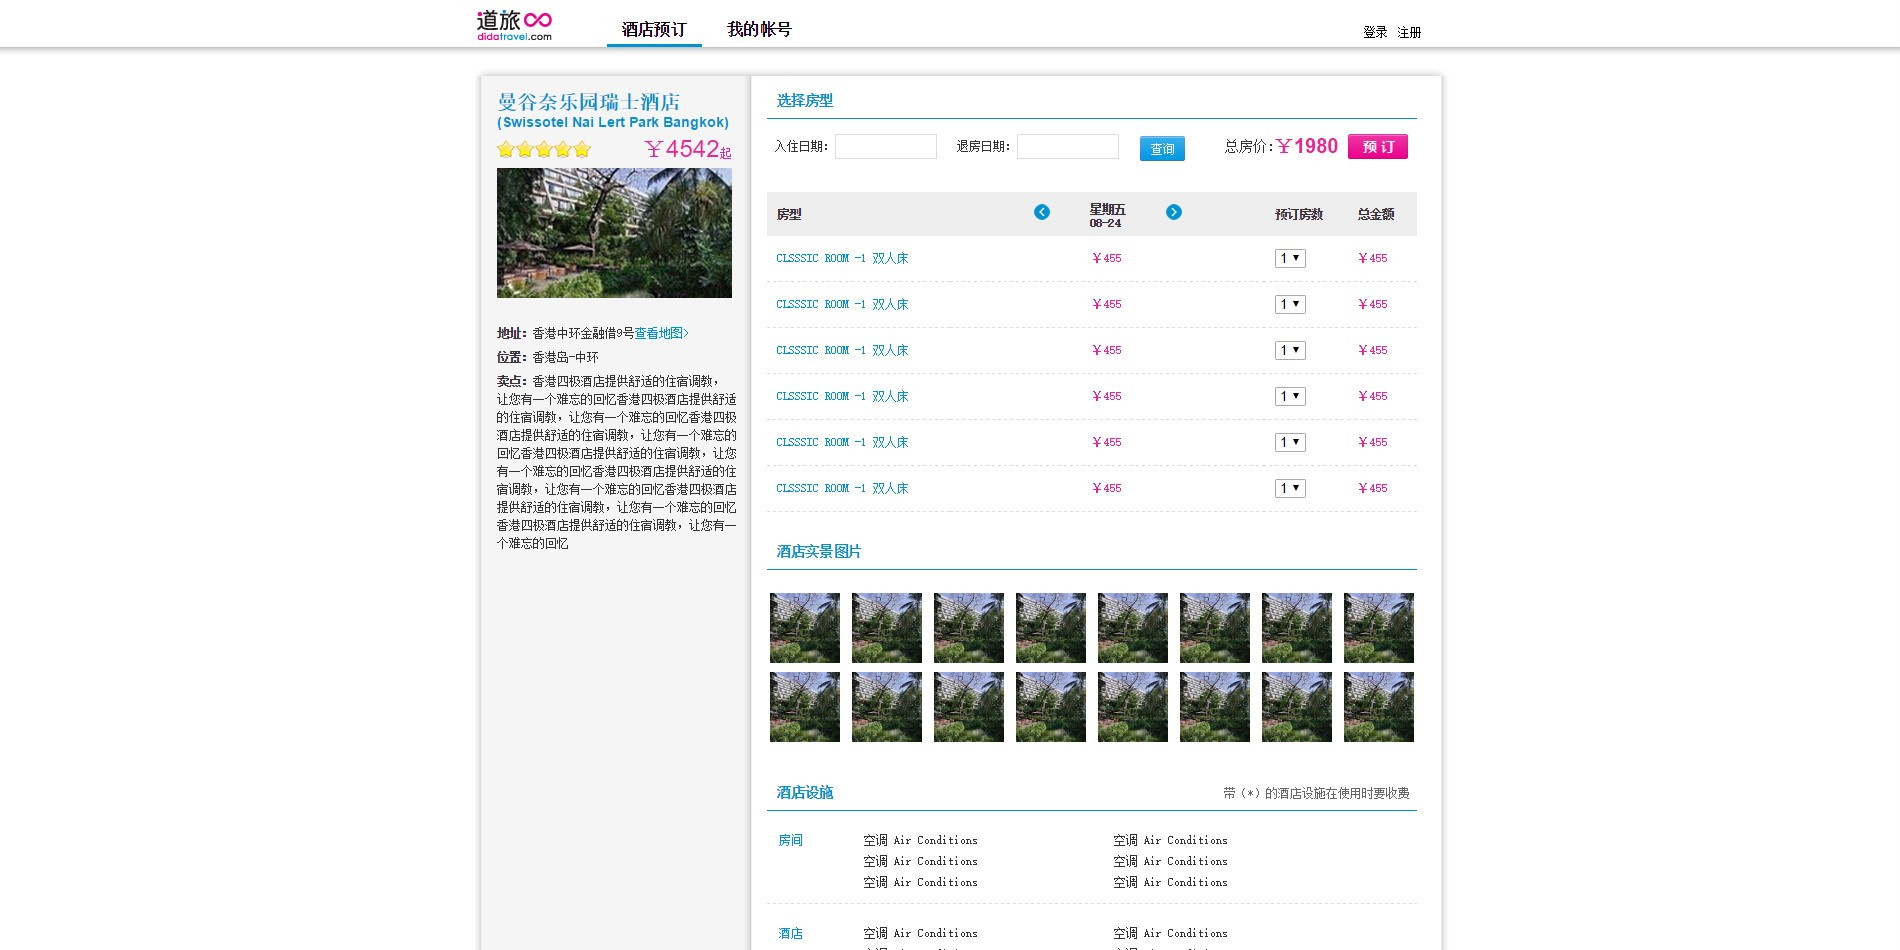Go to previous date with left arrow
Image resolution: width=1900 pixels, height=950 pixels.
point(1042,212)
